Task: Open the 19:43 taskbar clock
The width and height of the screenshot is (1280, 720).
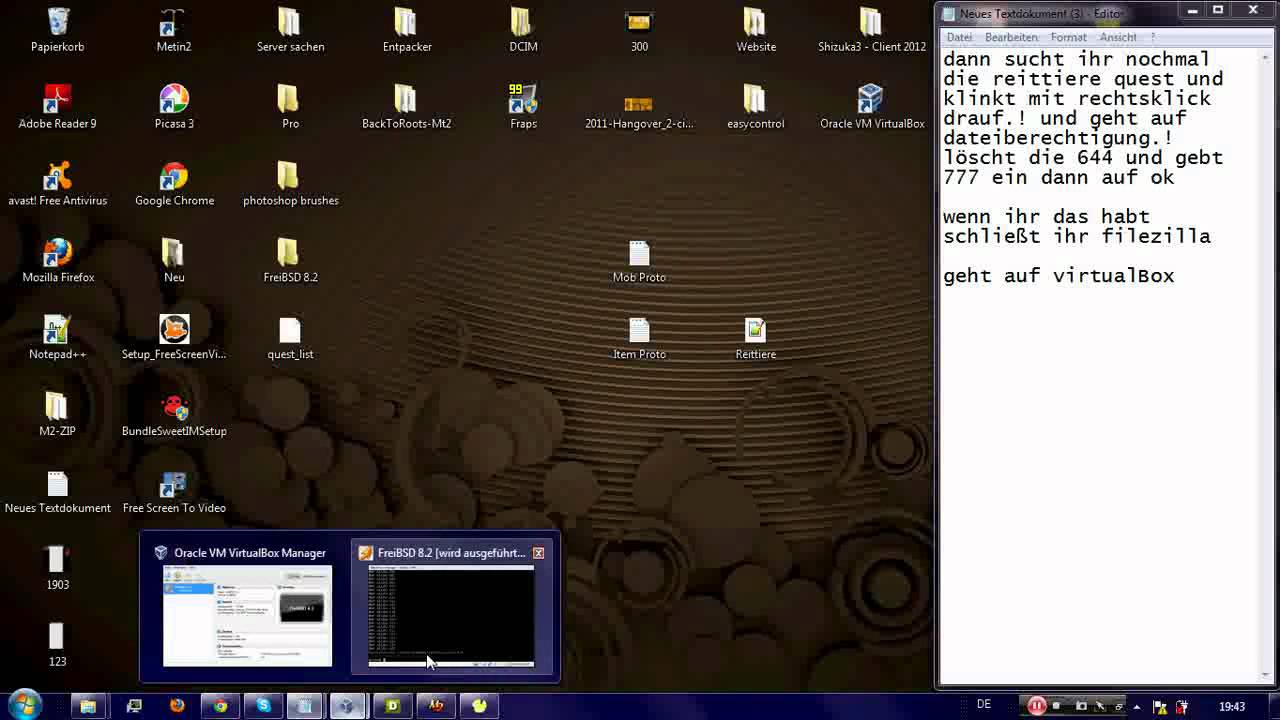Action: click(x=1232, y=706)
